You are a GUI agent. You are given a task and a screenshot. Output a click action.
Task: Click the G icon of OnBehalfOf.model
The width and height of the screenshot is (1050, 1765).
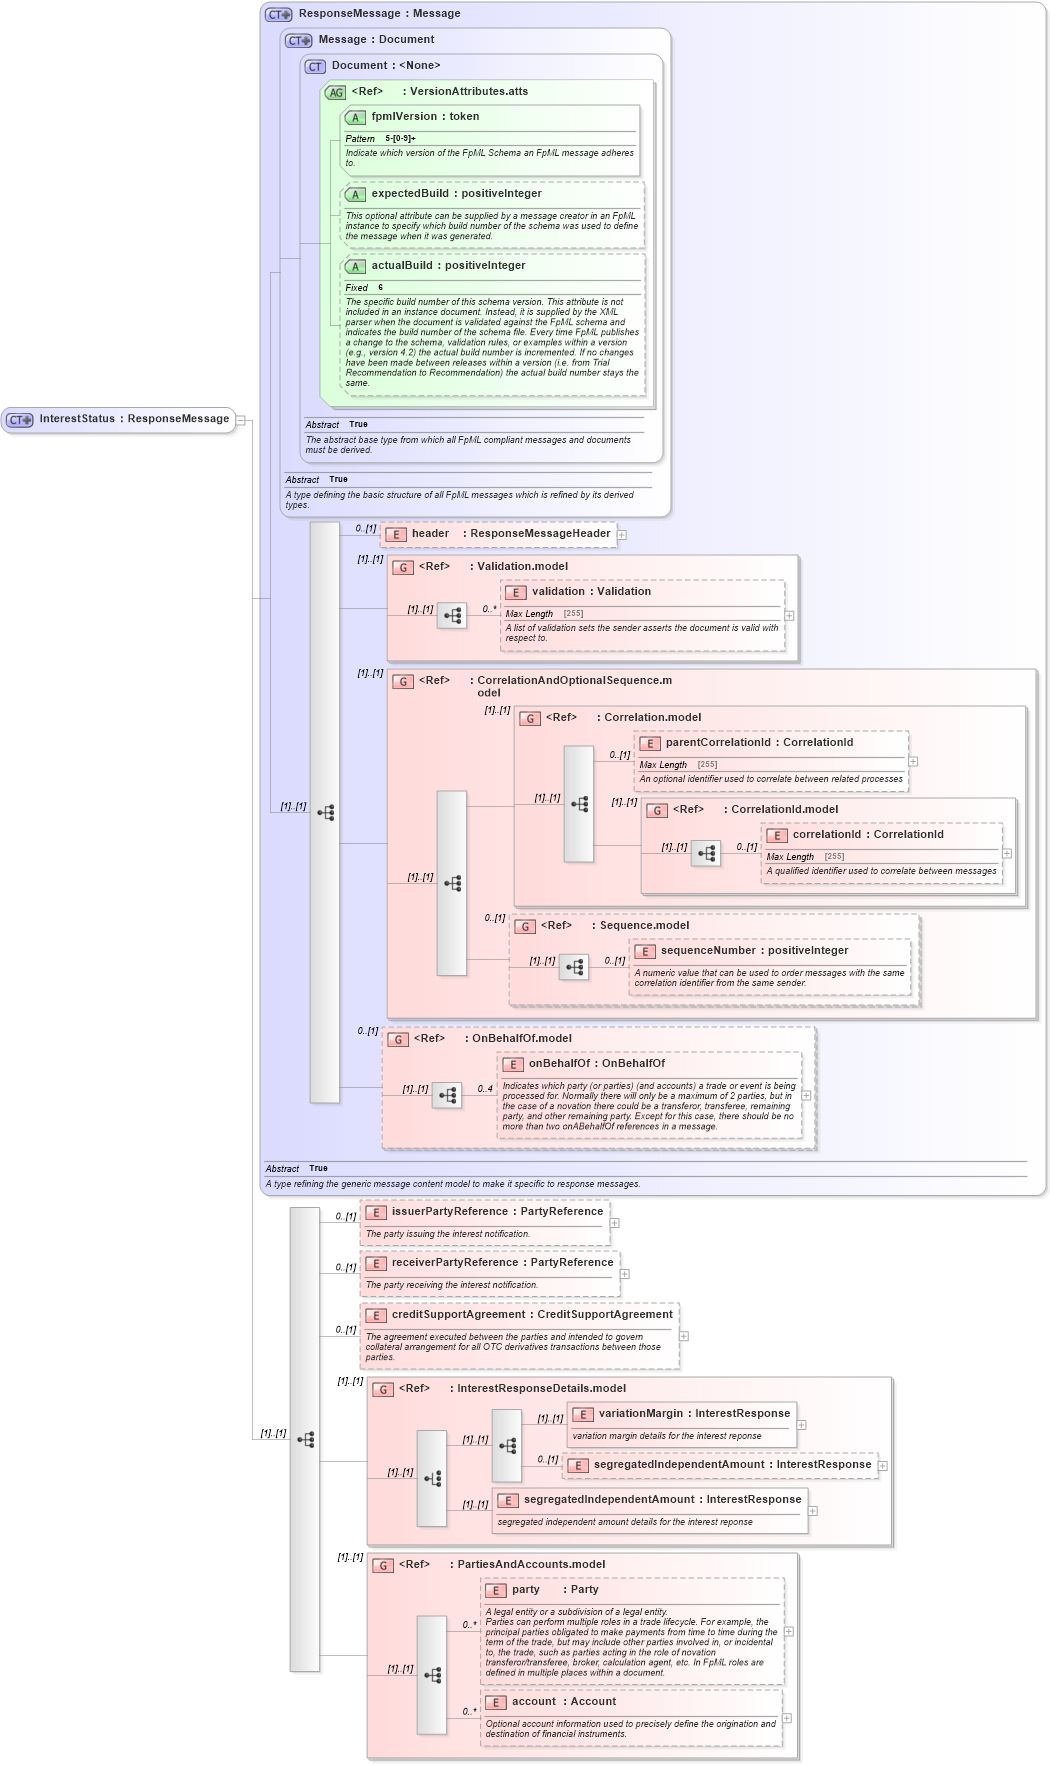[x=398, y=1039]
